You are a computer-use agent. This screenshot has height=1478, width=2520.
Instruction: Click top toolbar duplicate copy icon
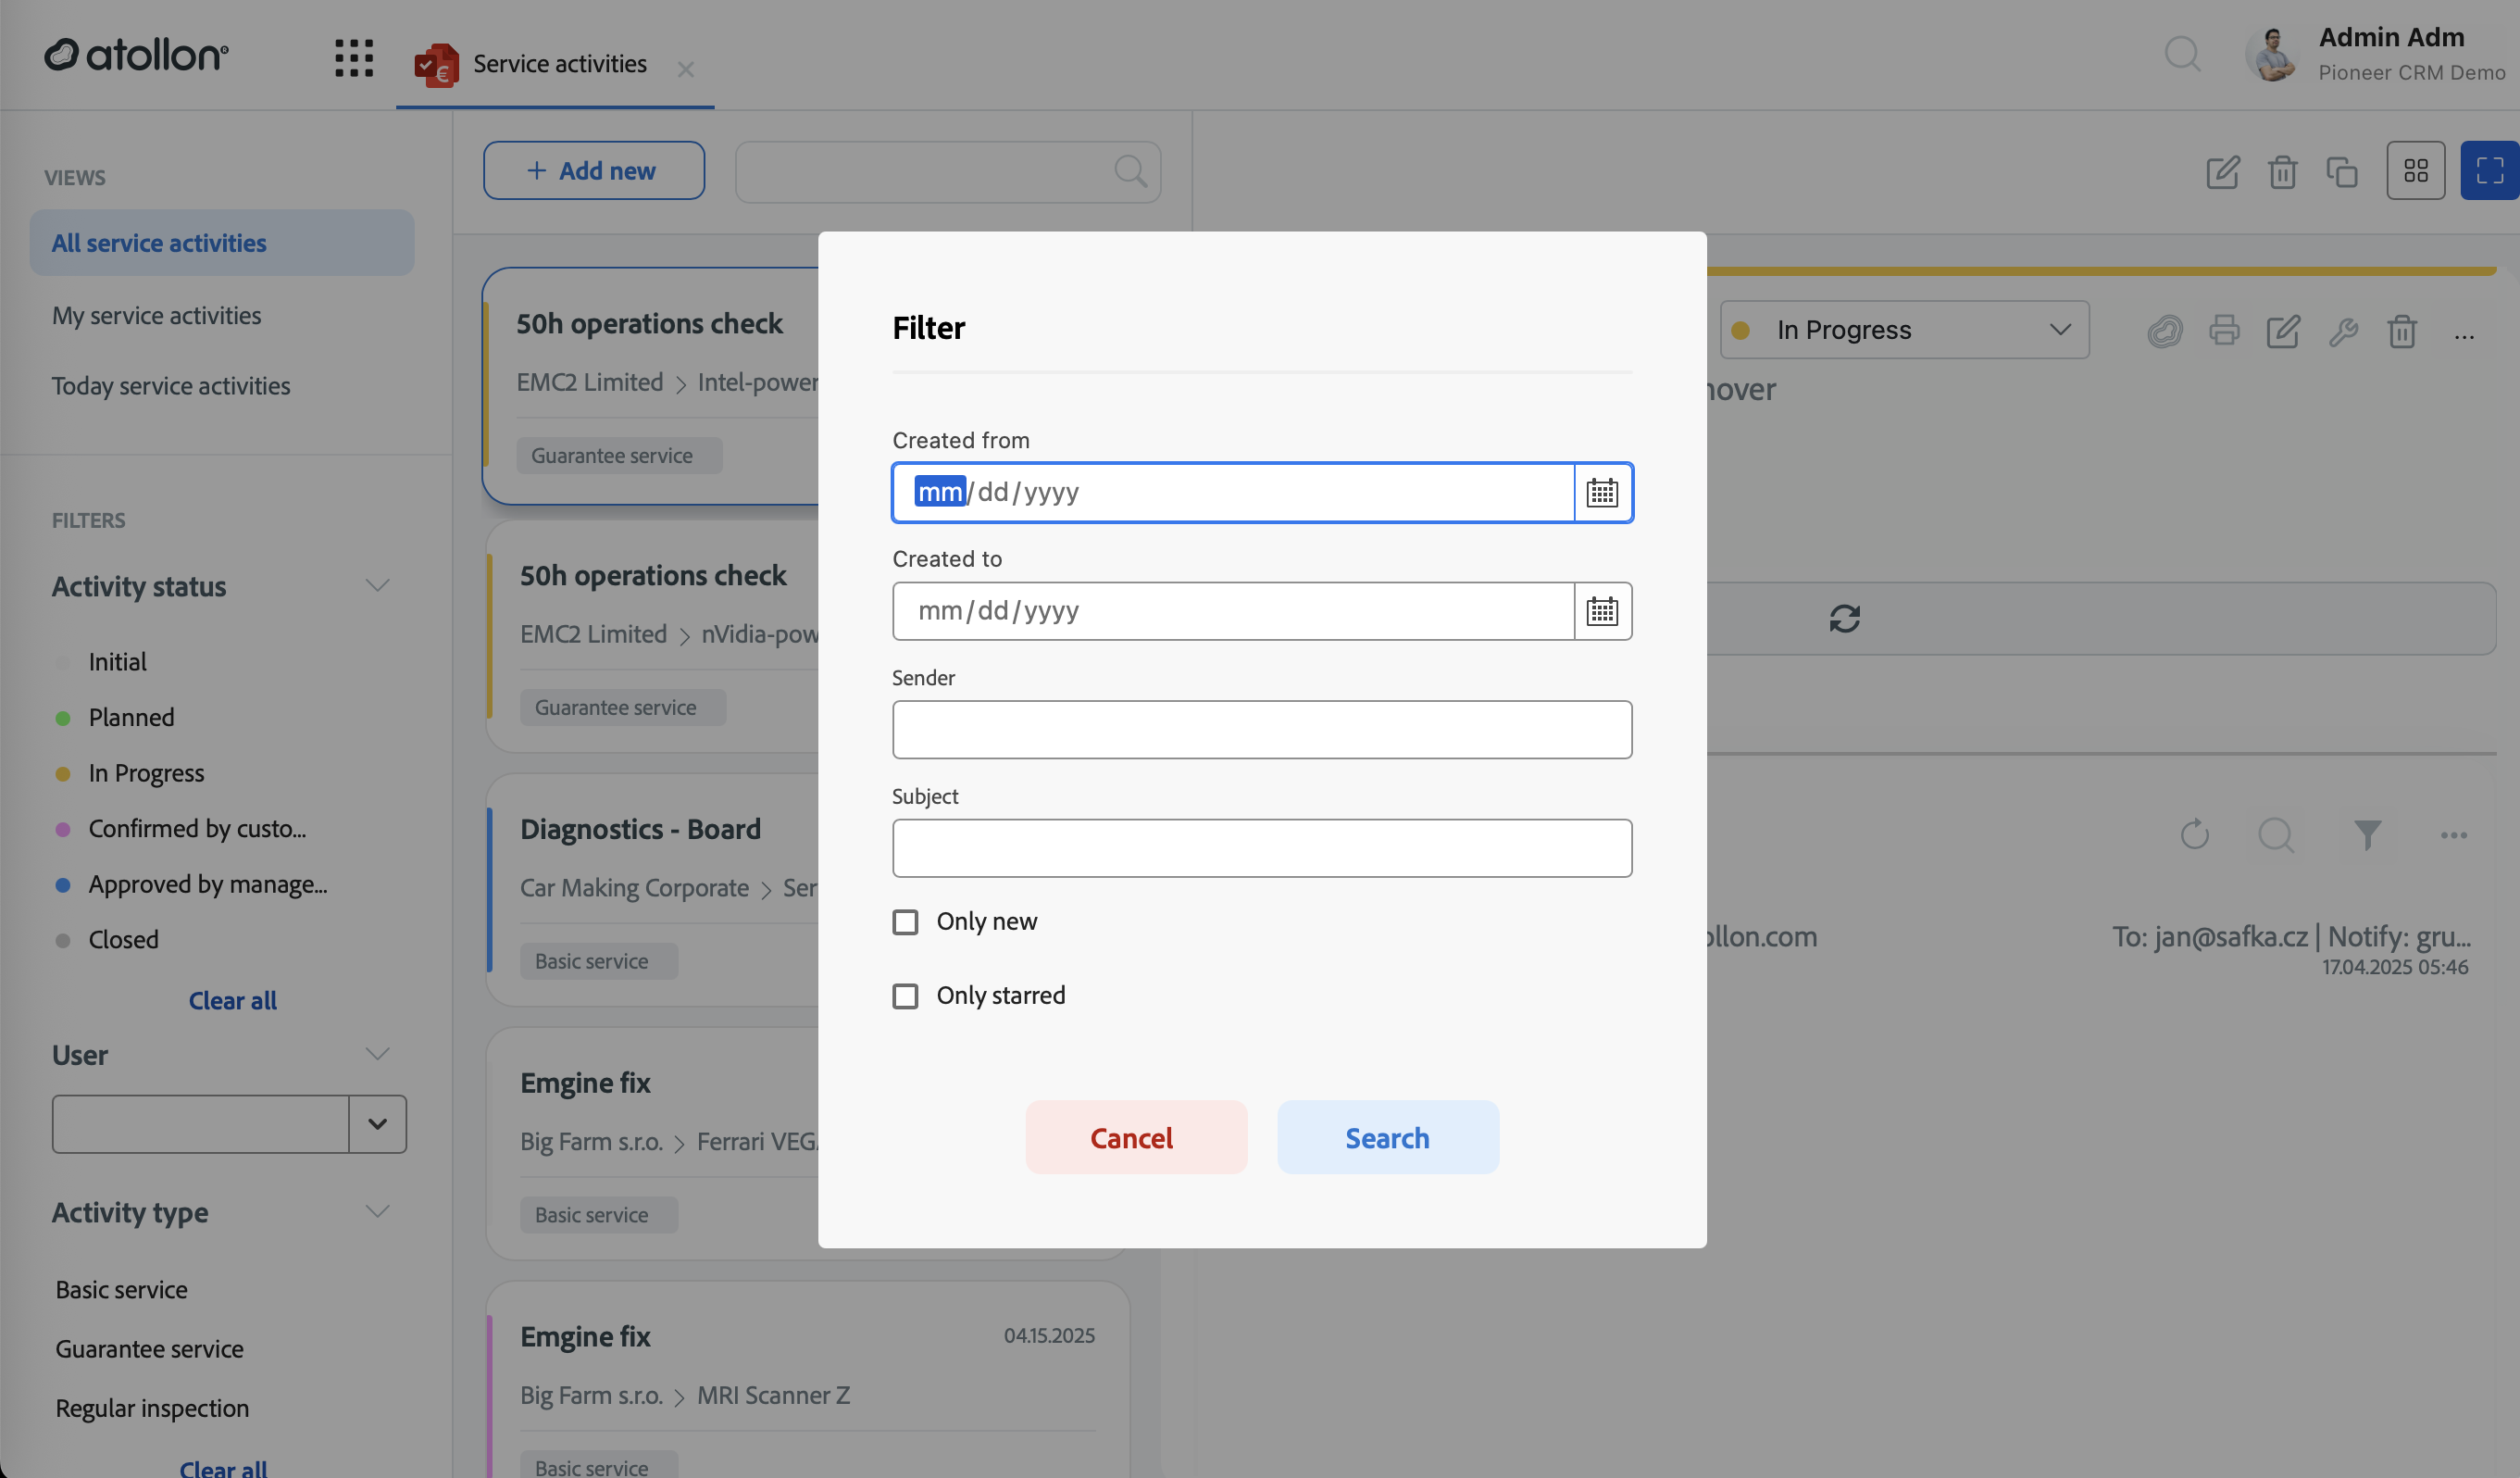point(2341,172)
